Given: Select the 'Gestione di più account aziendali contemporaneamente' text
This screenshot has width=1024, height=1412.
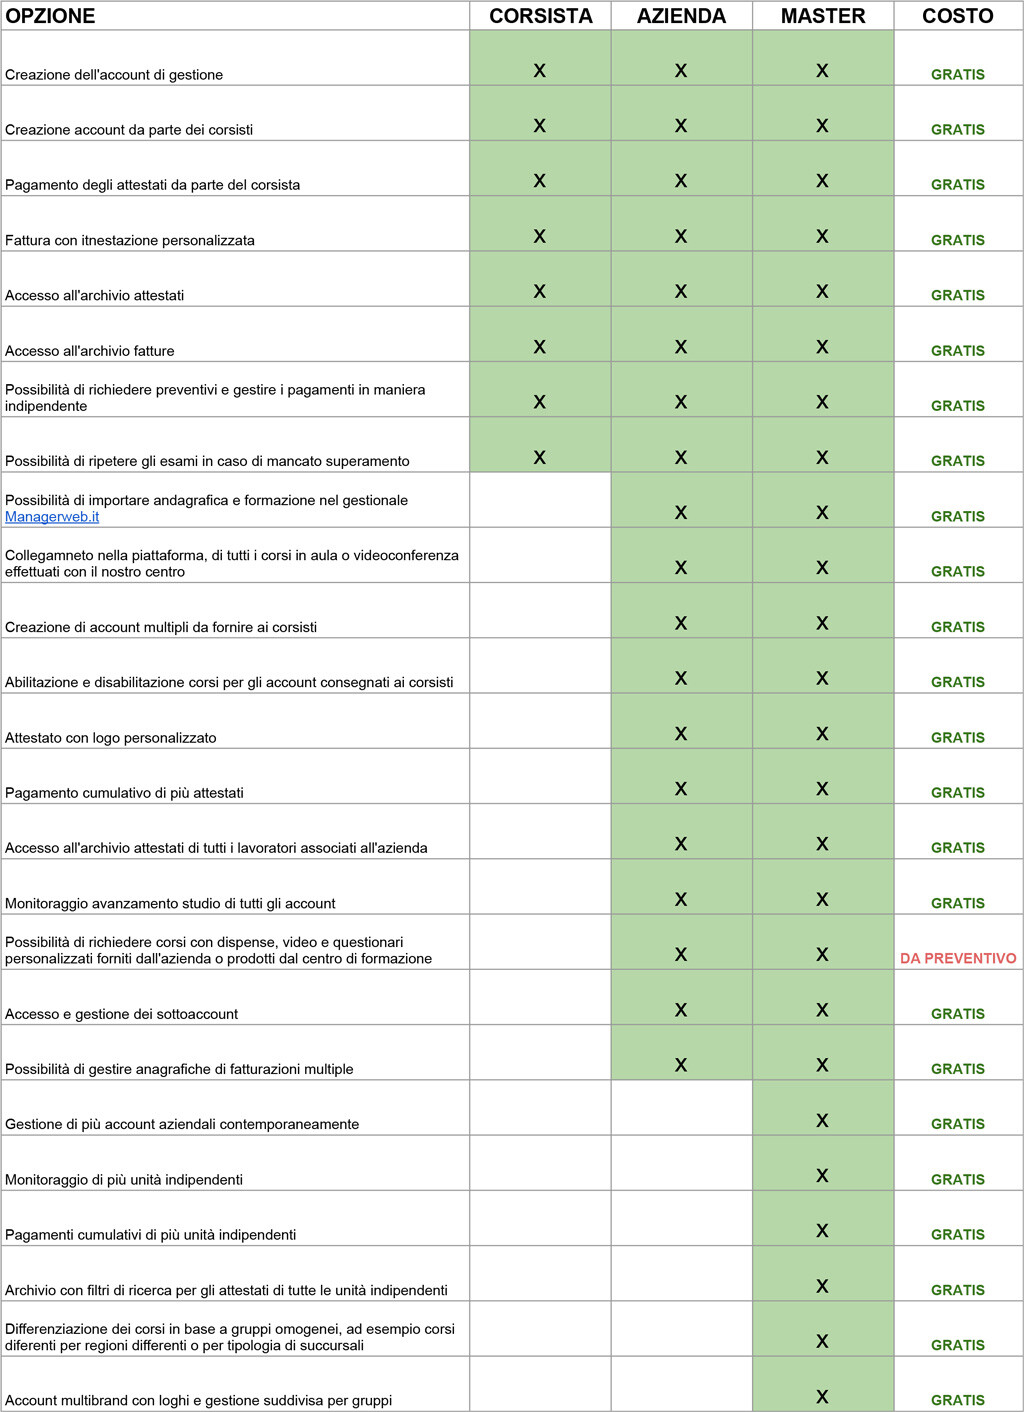Looking at the screenshot, I should tap(182, 1124).
